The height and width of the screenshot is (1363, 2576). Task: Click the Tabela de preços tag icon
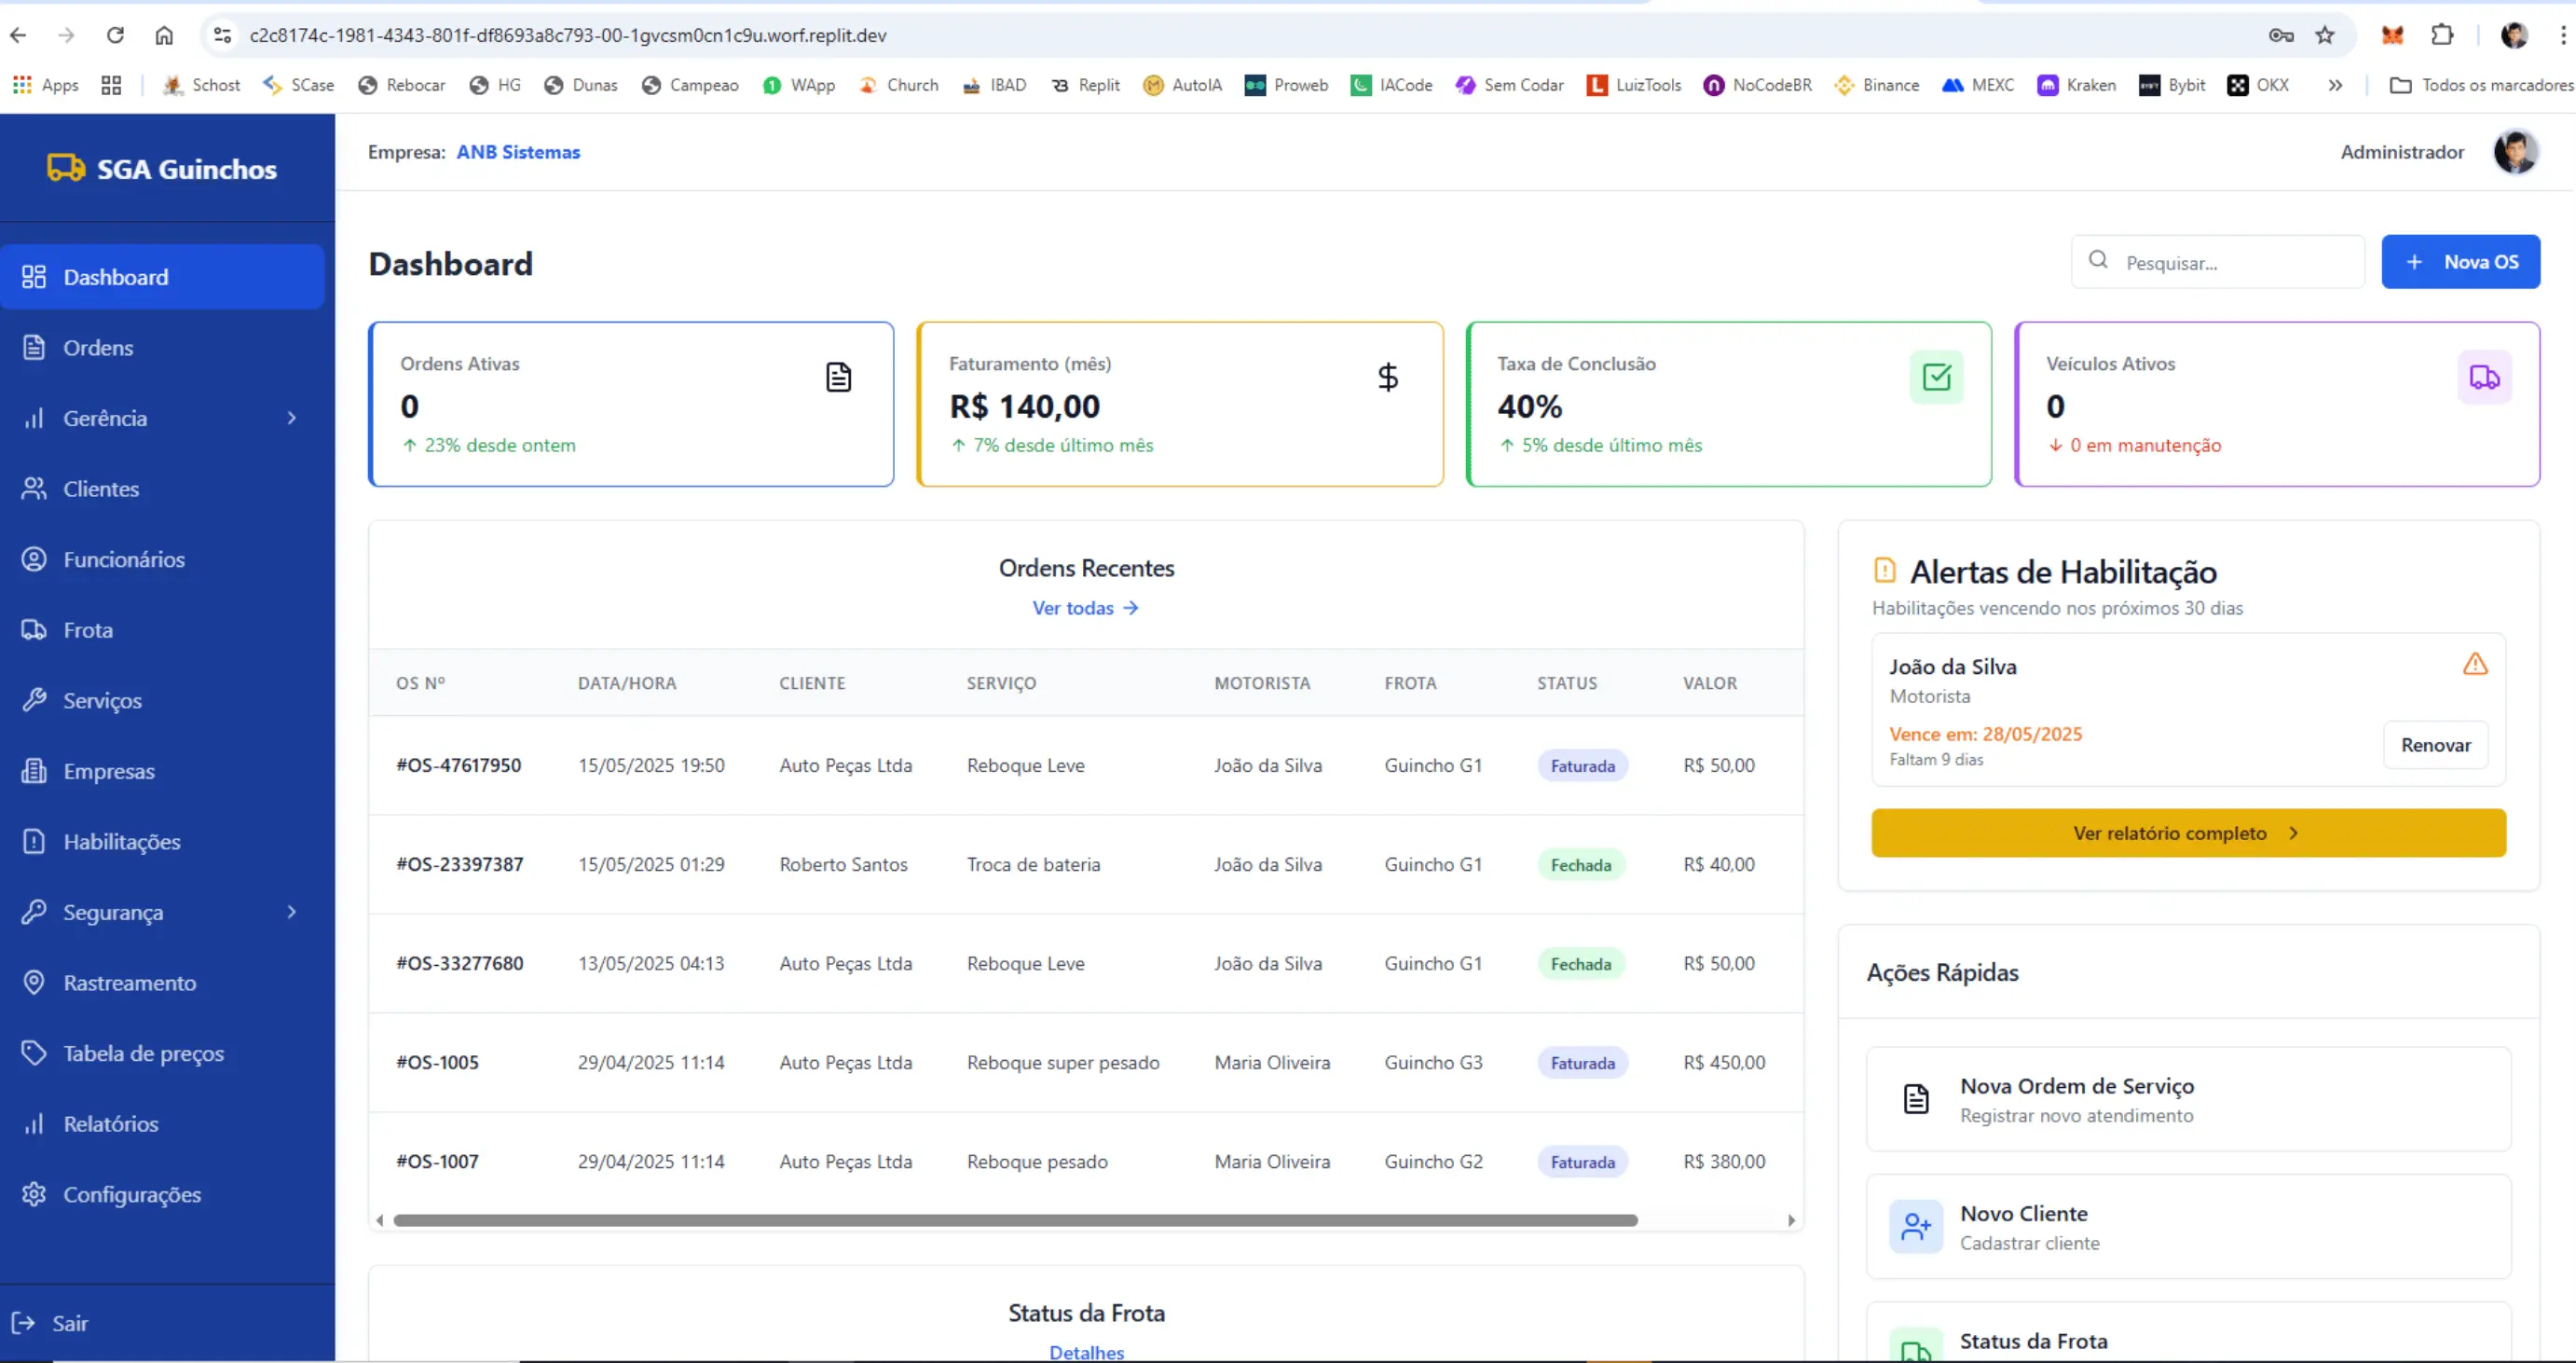[x=34, y=1053]
